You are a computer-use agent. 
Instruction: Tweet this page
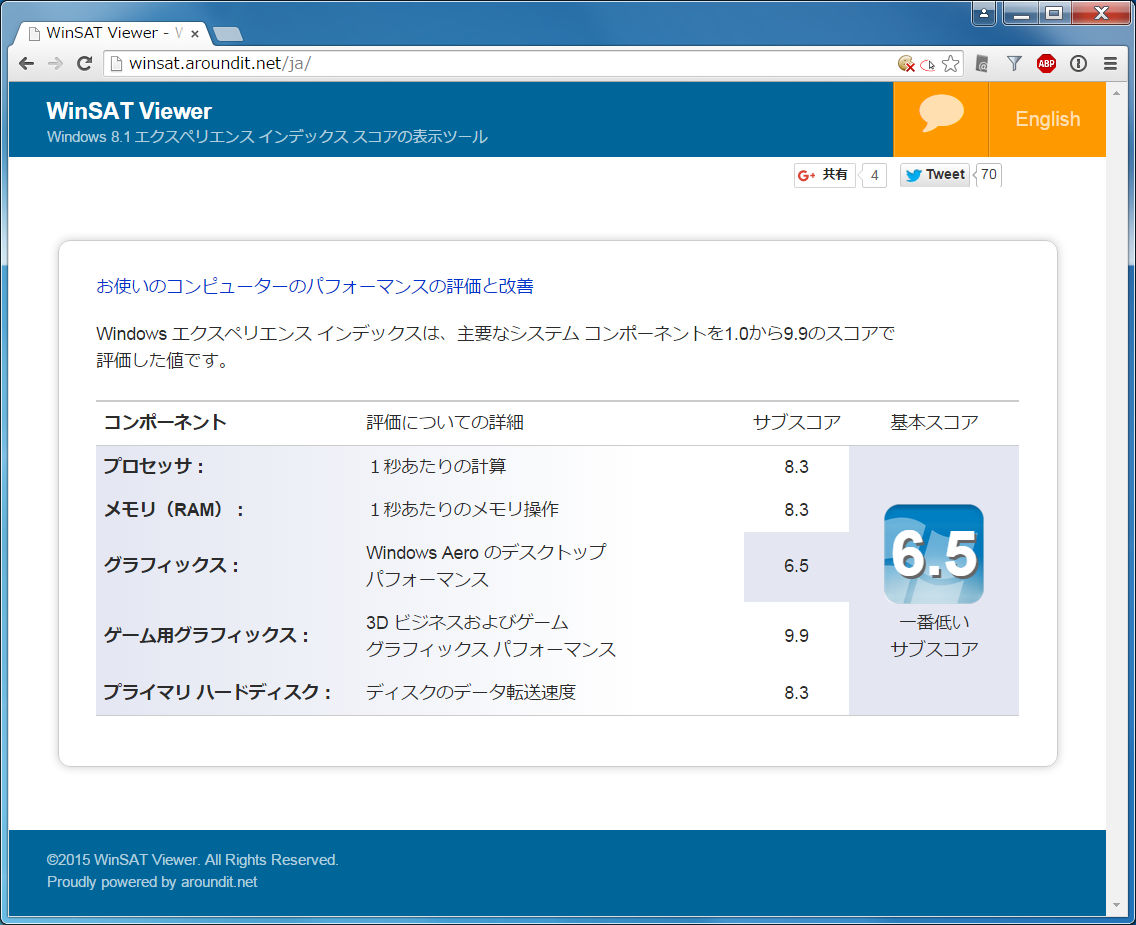tap(935, 175)
